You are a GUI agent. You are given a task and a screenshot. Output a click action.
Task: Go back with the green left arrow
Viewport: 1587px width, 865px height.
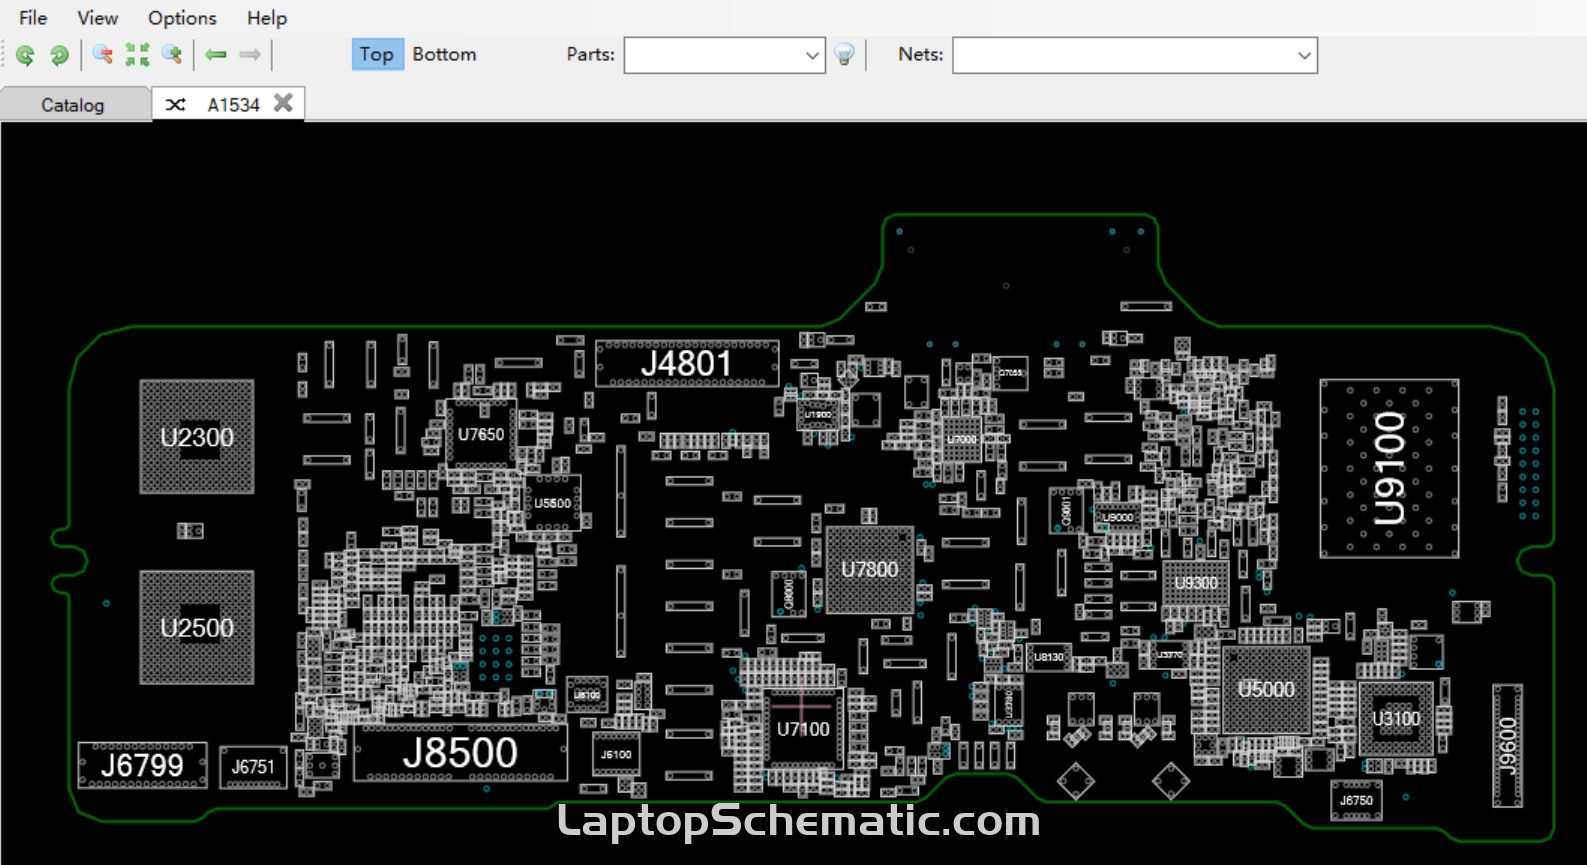pyautogui.click(x=216, y=54)
